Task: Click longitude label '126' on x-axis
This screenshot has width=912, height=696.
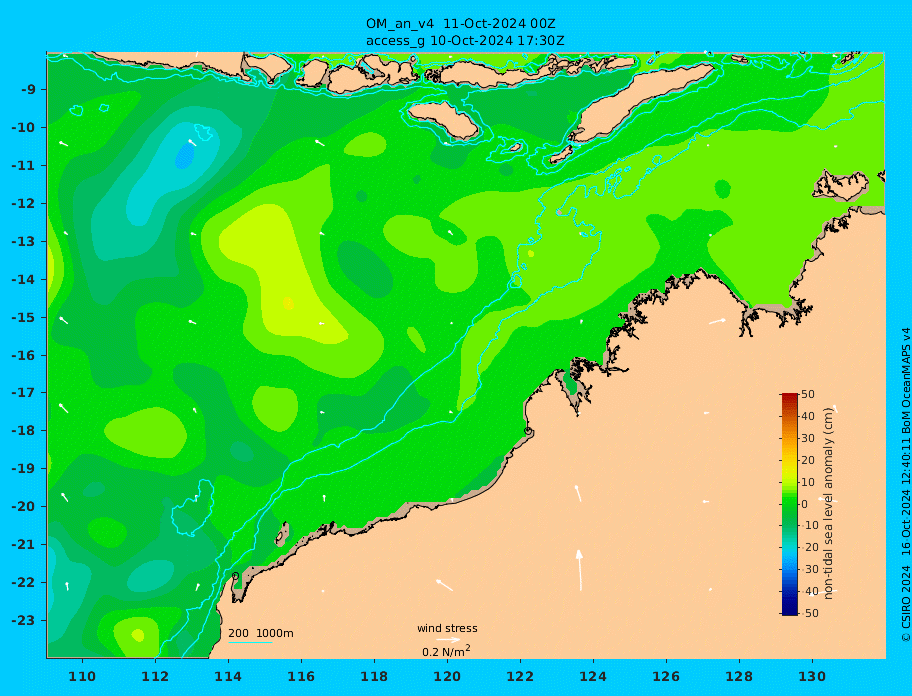Action: point(666,676)
